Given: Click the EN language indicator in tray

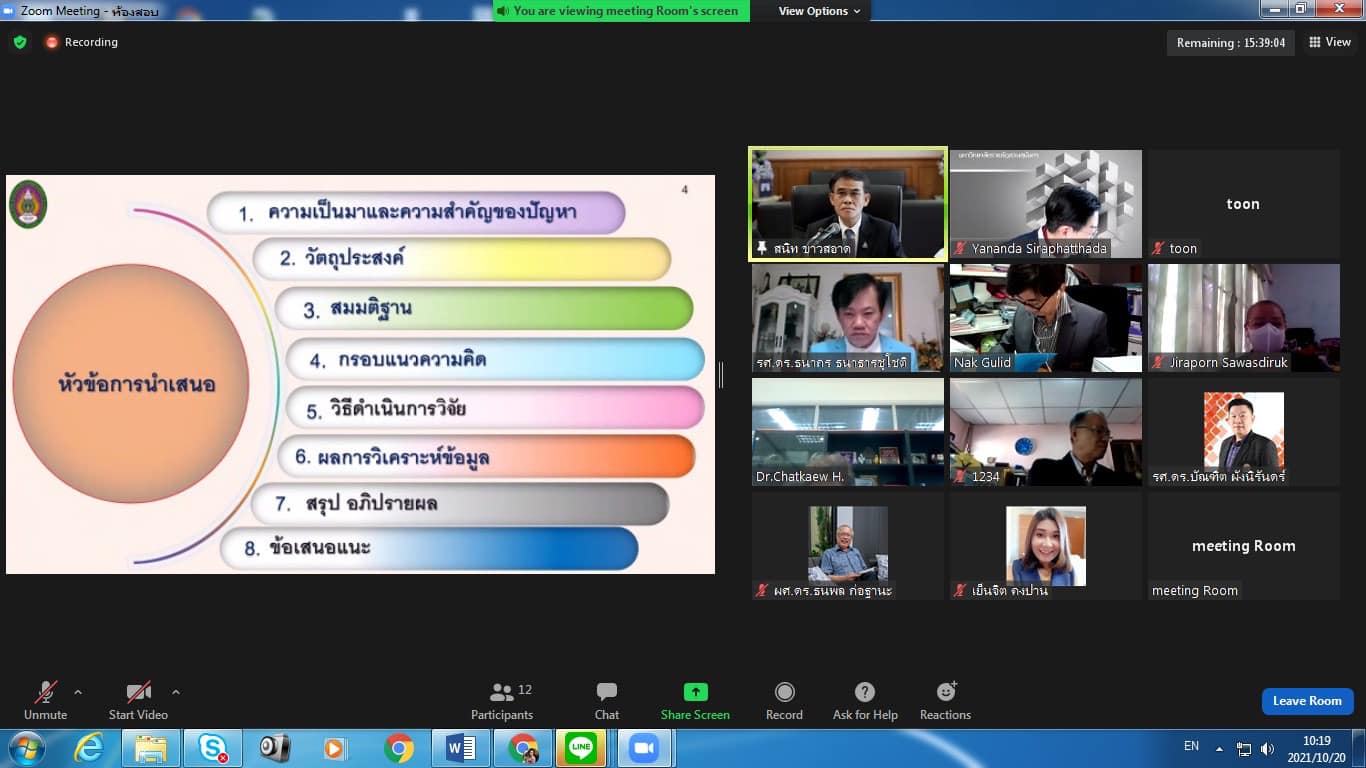Looking at the screenshot, I should click(1191, 746).
